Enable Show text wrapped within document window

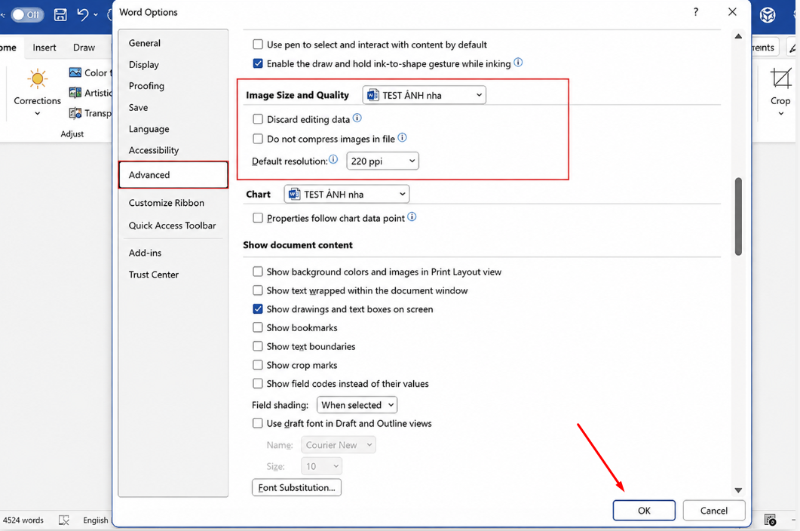(258, 290)
